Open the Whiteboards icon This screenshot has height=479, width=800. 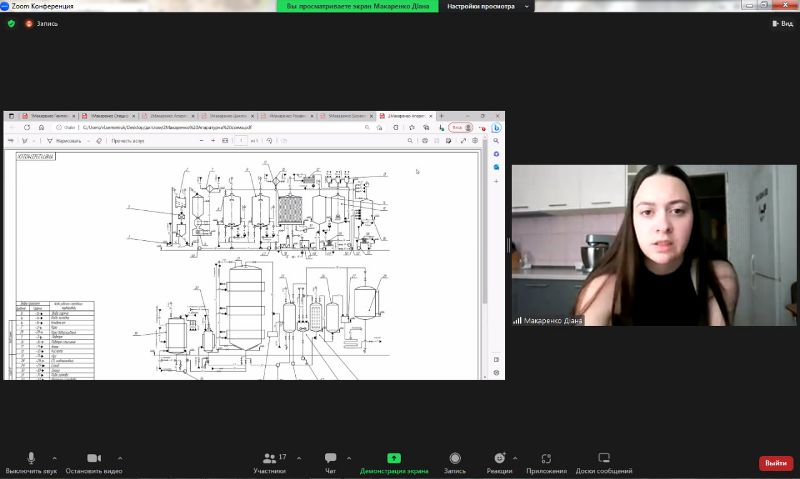604,459
